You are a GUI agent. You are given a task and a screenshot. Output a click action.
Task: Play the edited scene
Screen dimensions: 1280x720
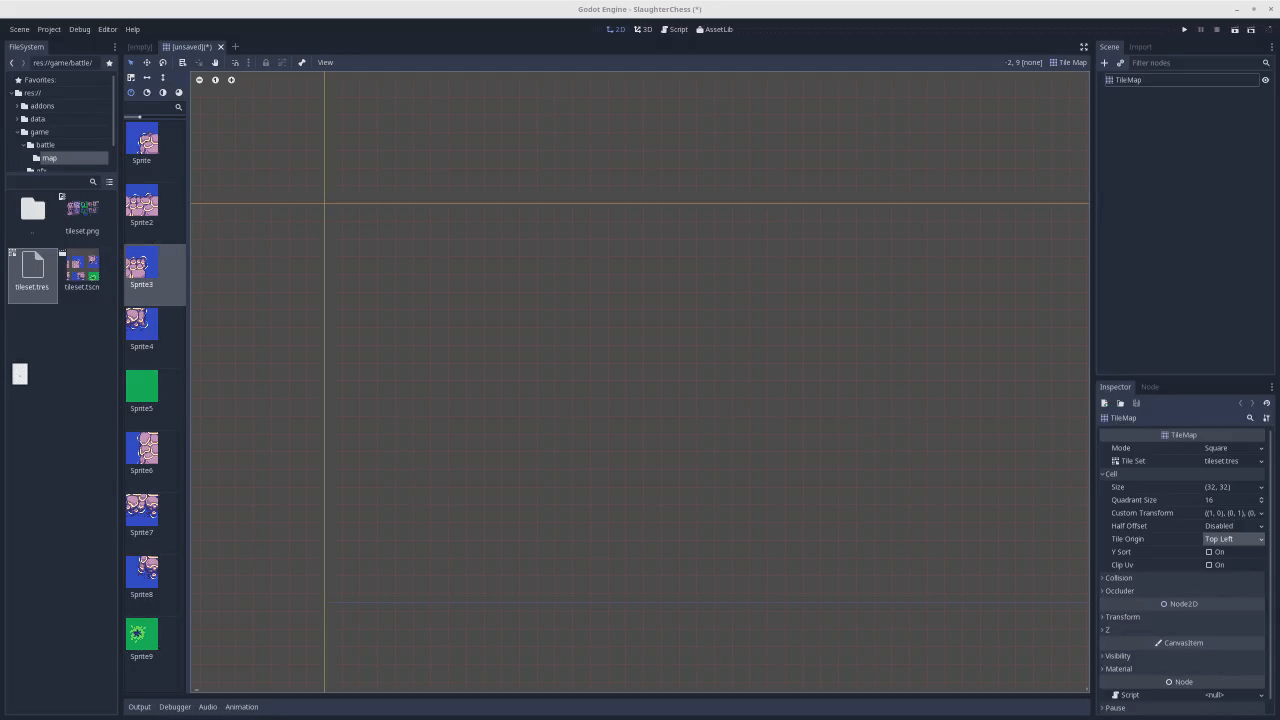point(1234,29)
